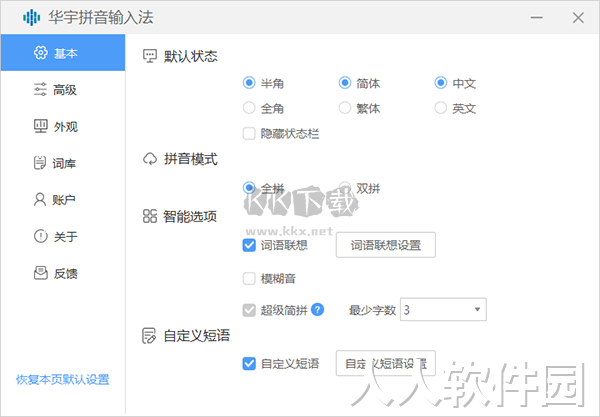Toggle the 自定义短语 checkbox
Viewport: 600px width, 417px height.
tap(249, 363)
